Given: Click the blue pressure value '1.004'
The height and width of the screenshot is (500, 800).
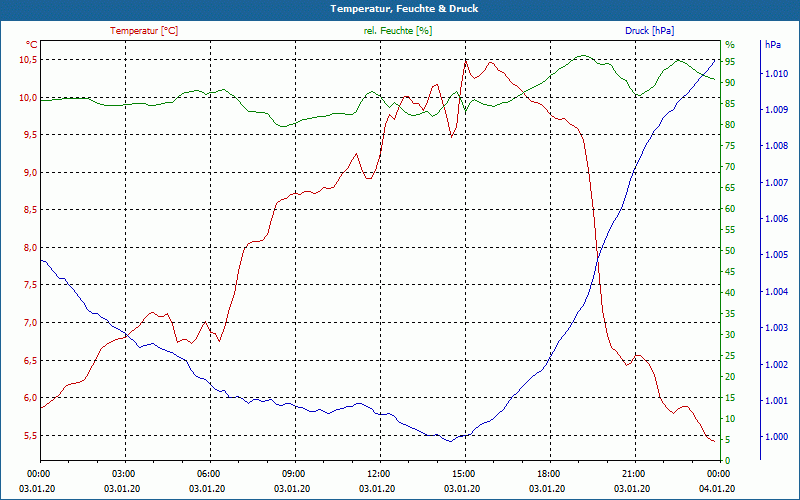Looking at the screenshot, I should click(776, 292).
